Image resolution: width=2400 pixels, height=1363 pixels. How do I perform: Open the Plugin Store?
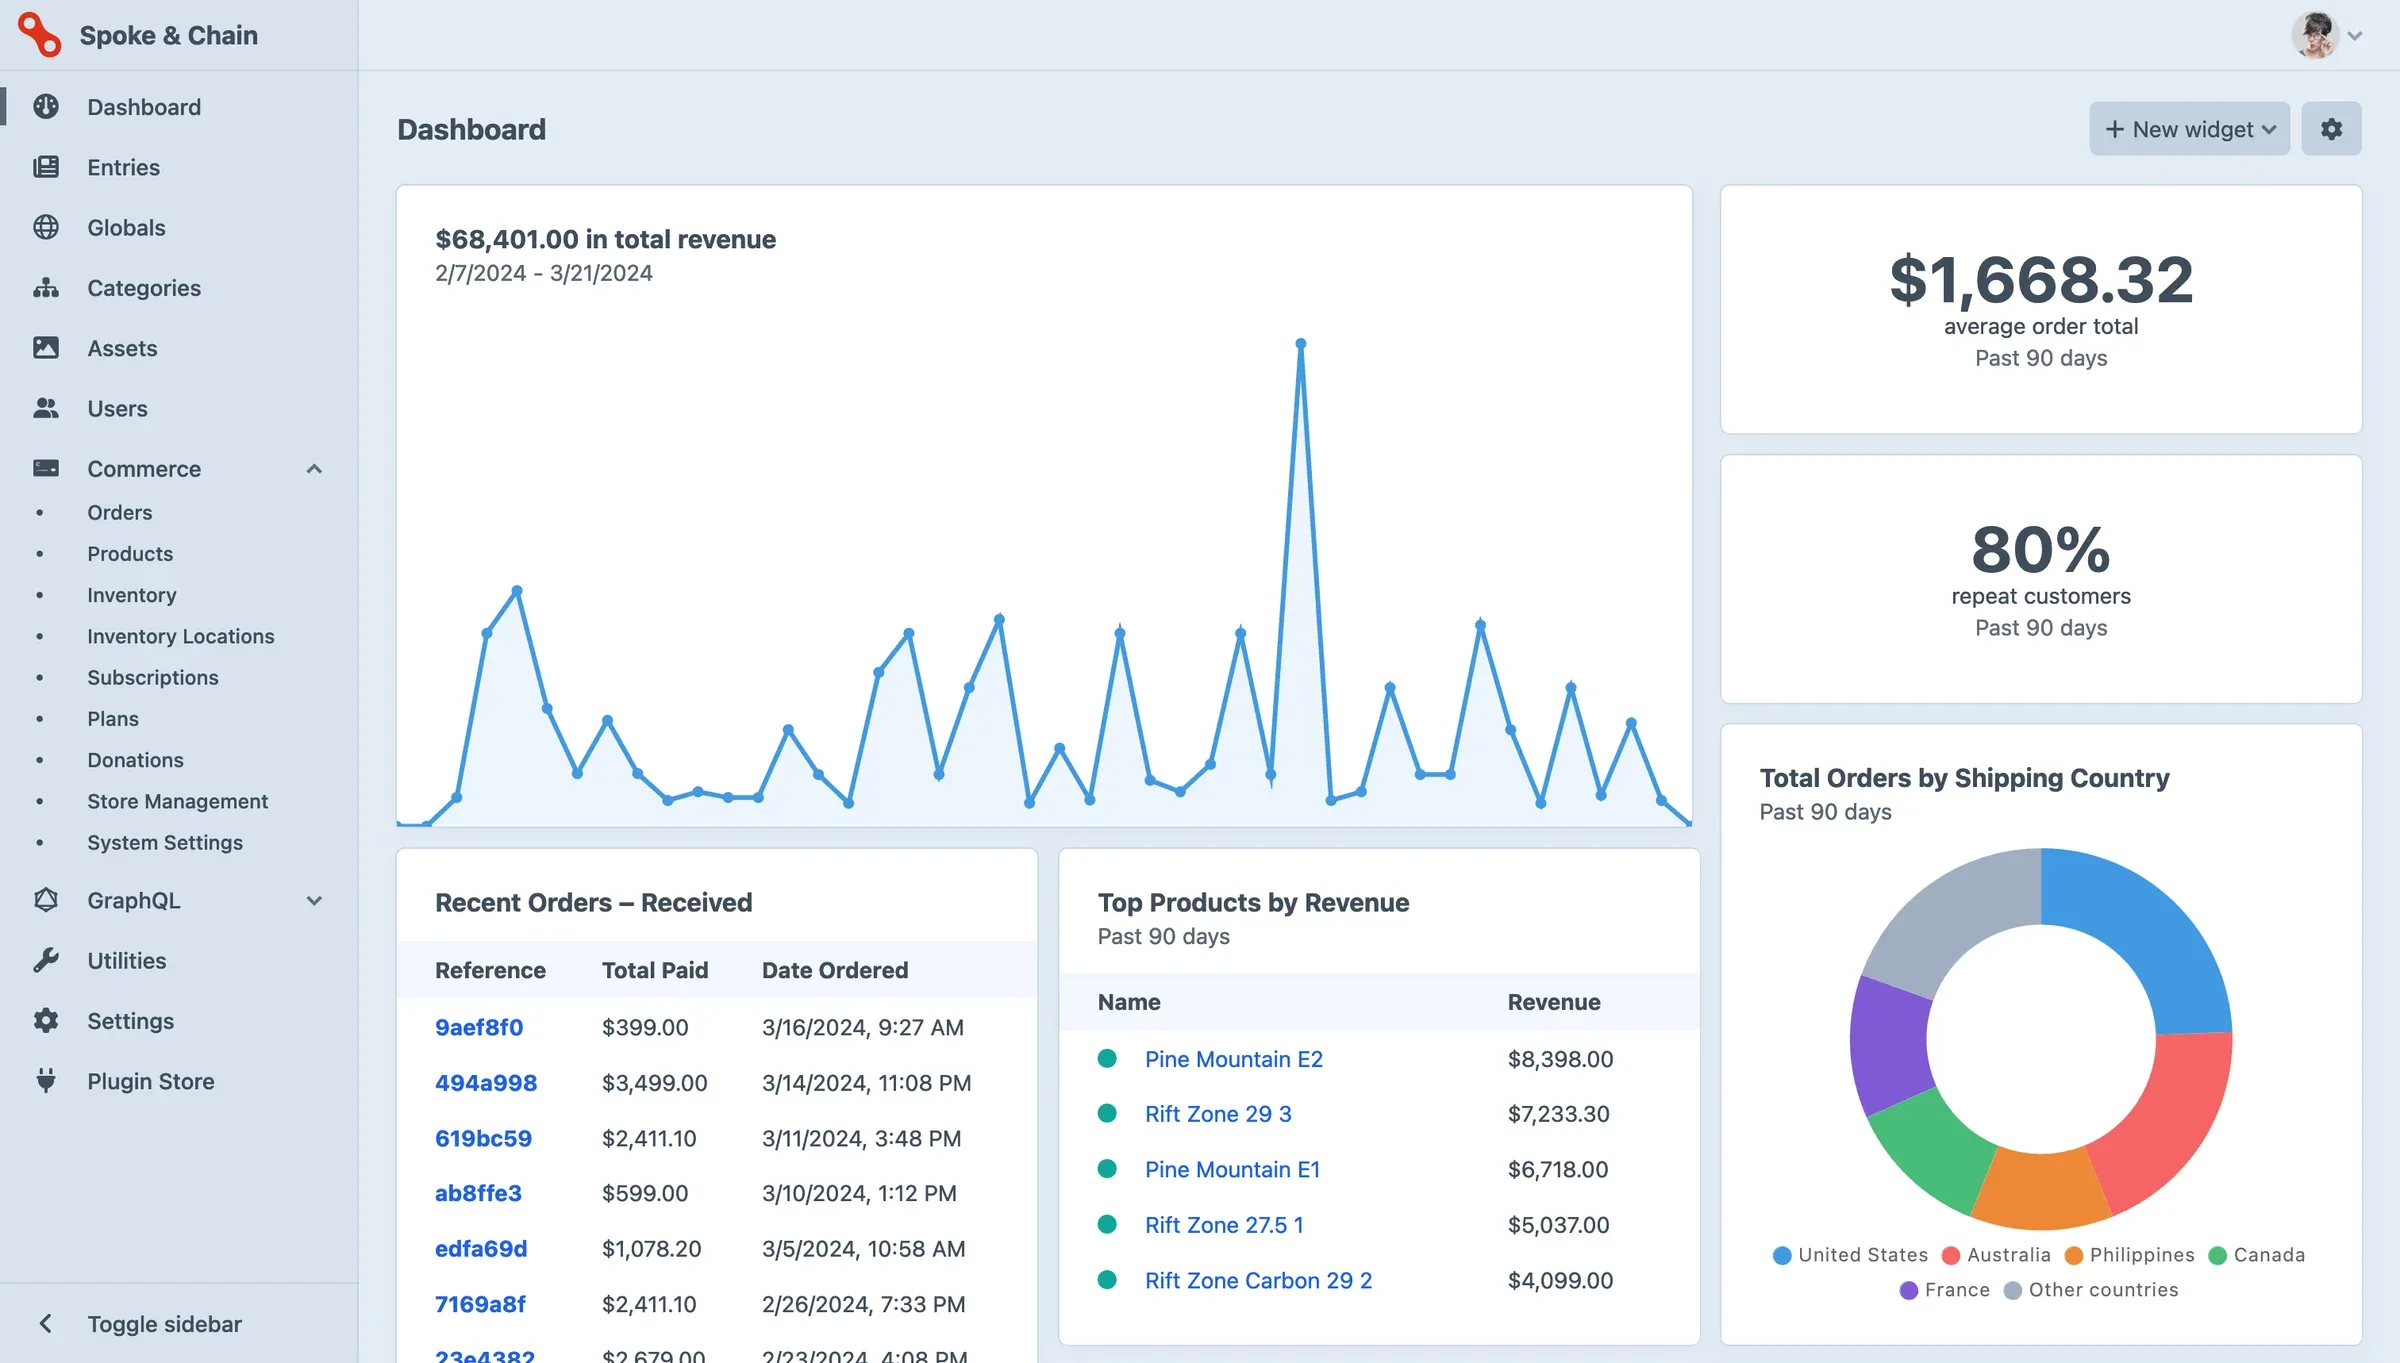point(150,1080)
